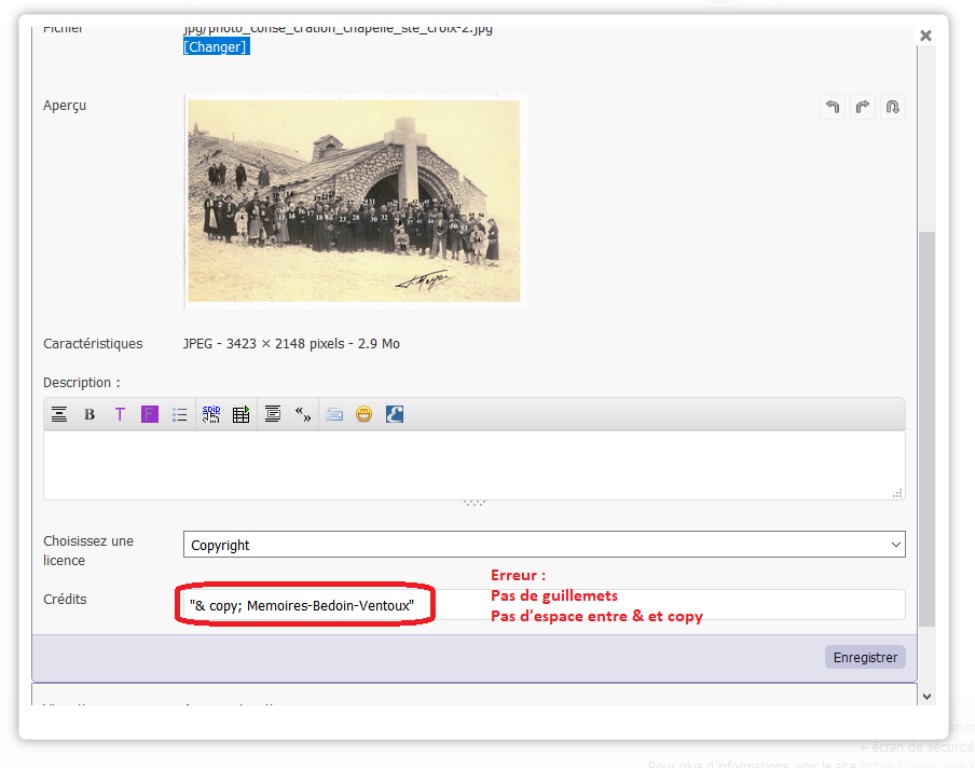This screenshot has width=975, height=768.
Task: Flip the image 180 degrees
Action: 892,107
